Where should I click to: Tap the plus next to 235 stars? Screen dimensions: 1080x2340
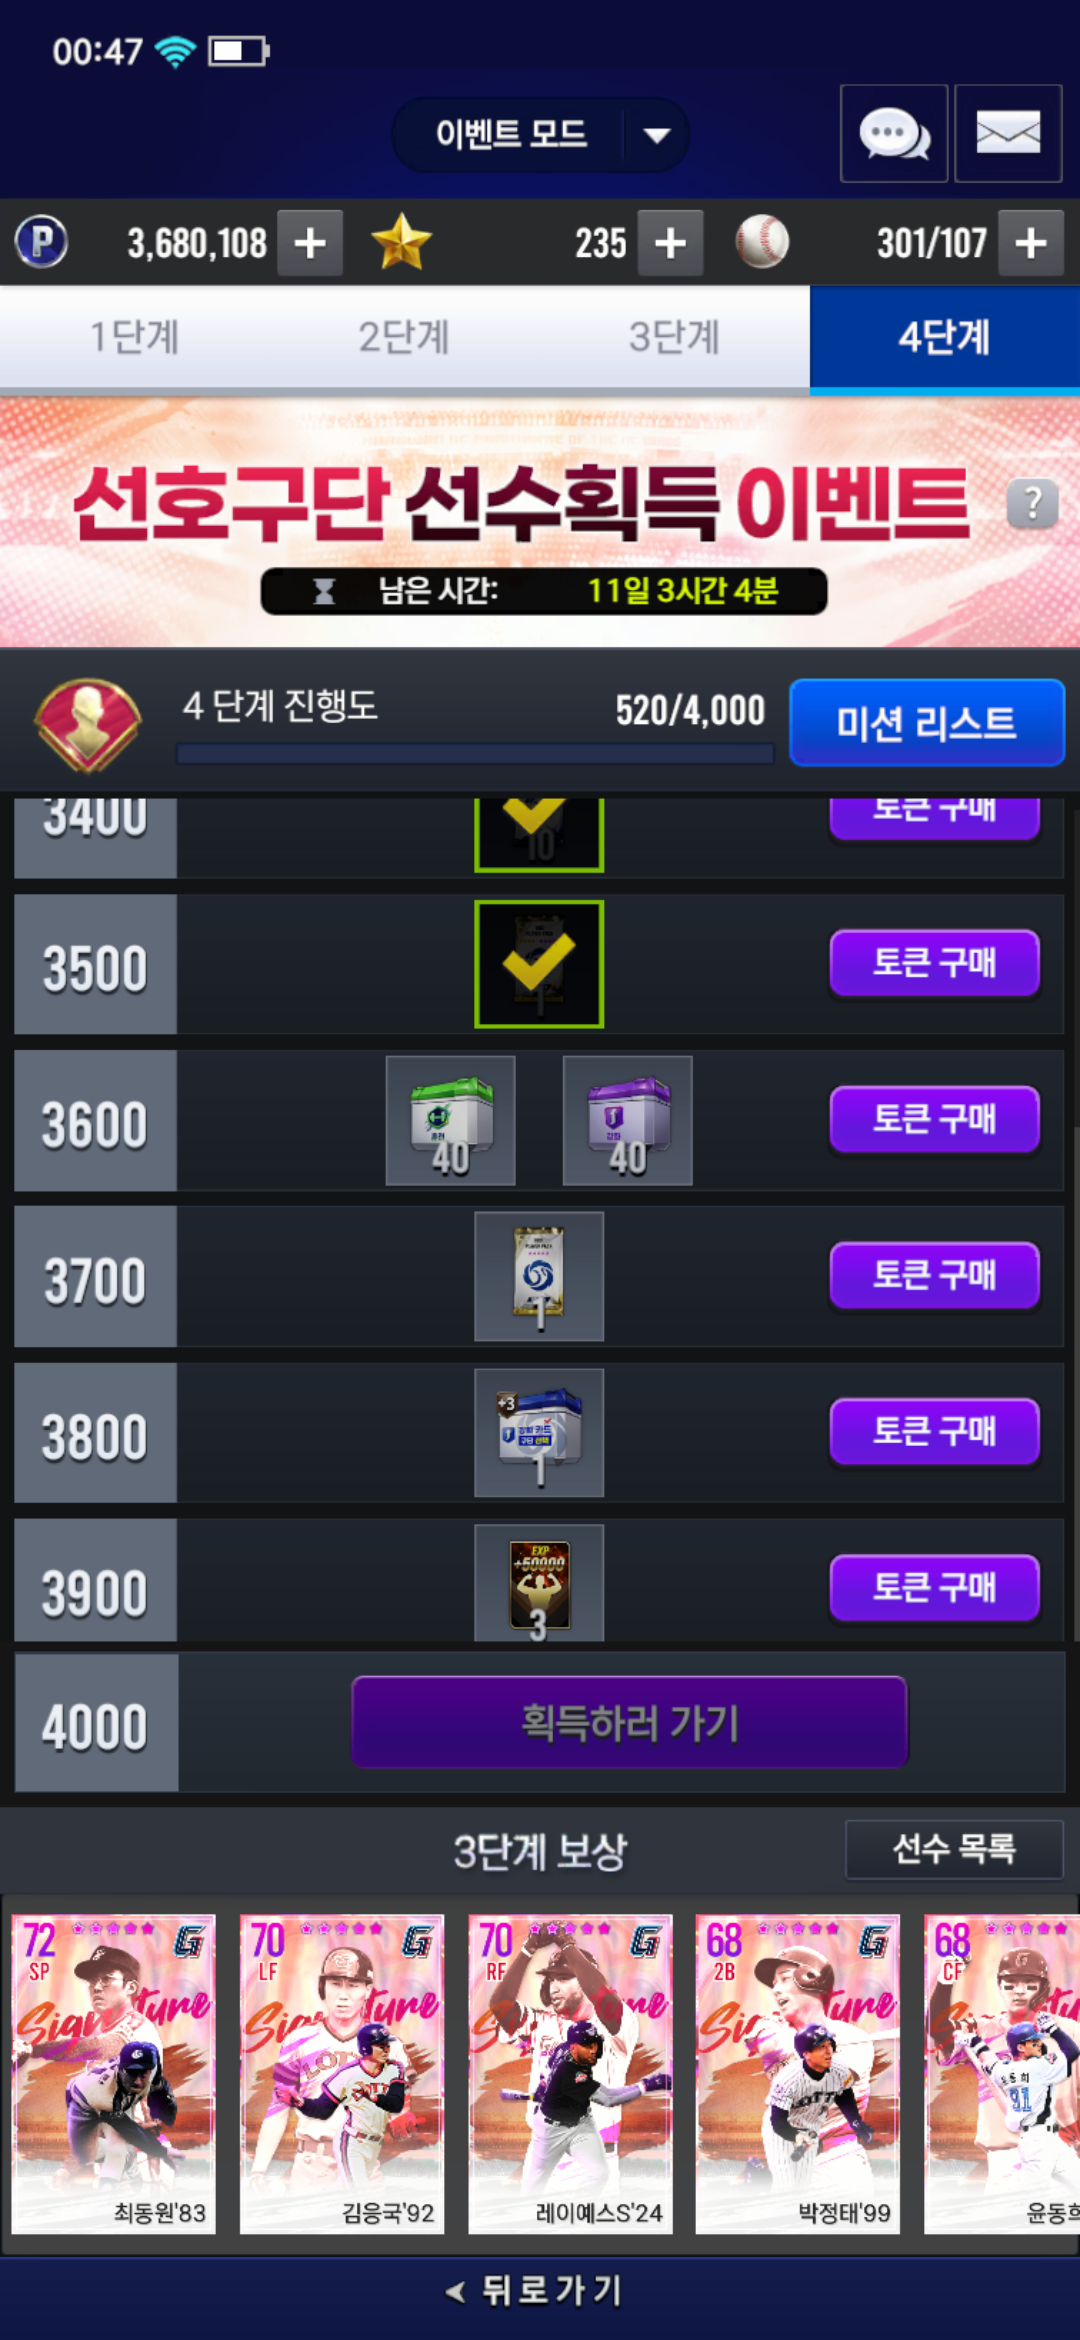pos(670,243)
